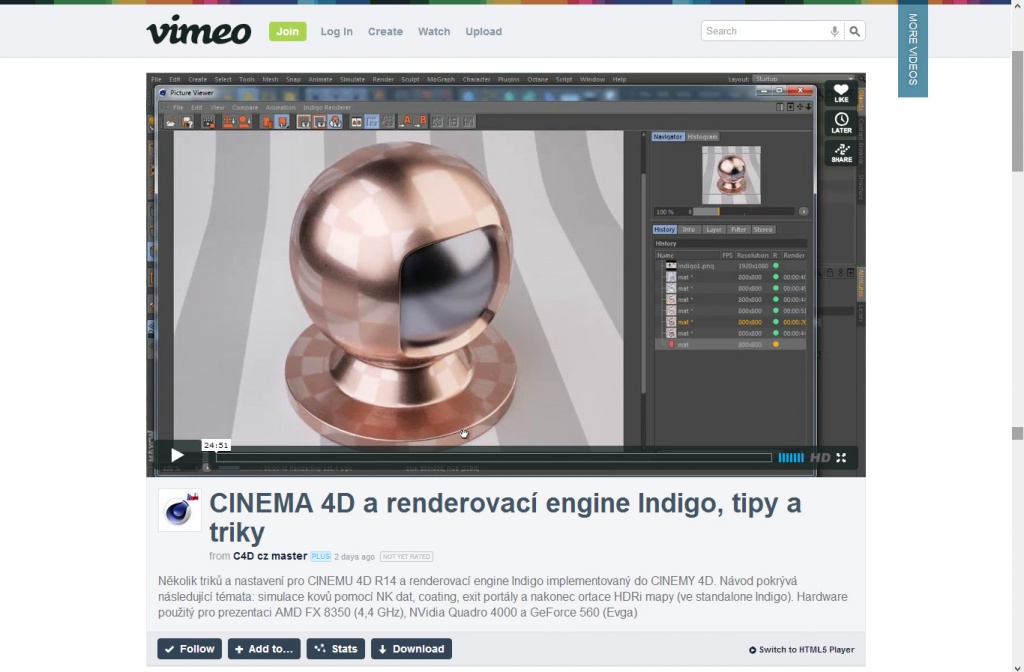
Task: Open the MORE VIDEOS side tab
Action: tap(912, 49)
